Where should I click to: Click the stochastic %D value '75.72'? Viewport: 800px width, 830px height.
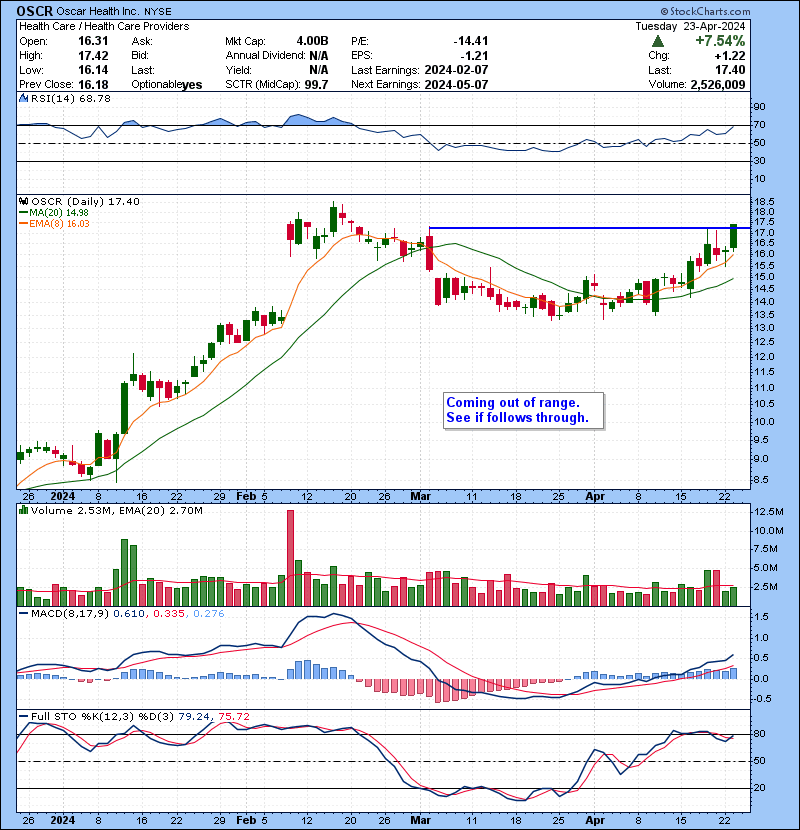[234, 717]
